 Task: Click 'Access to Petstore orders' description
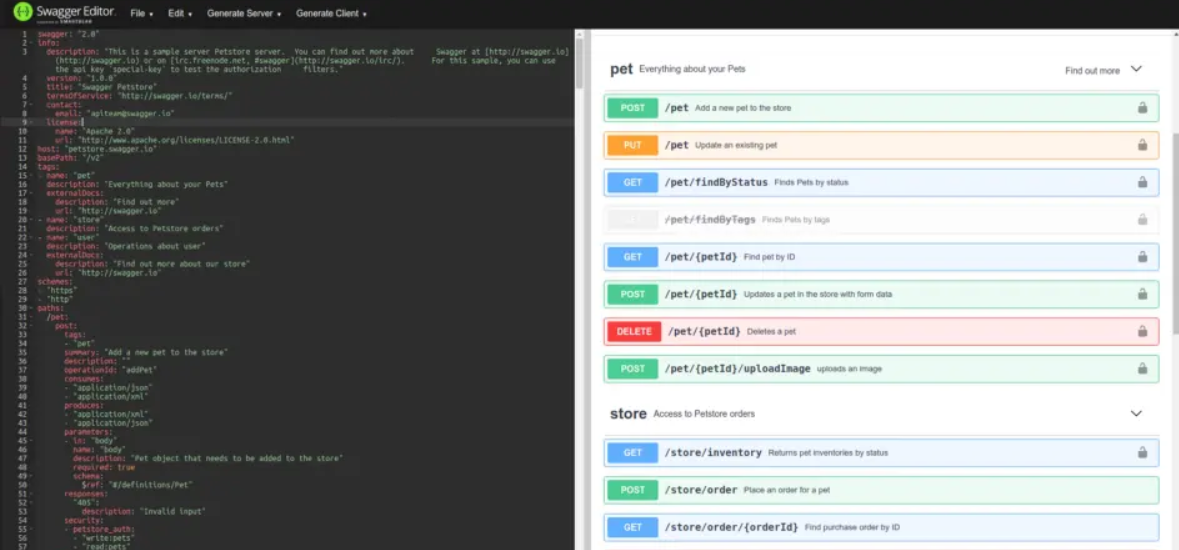[704, 414]
